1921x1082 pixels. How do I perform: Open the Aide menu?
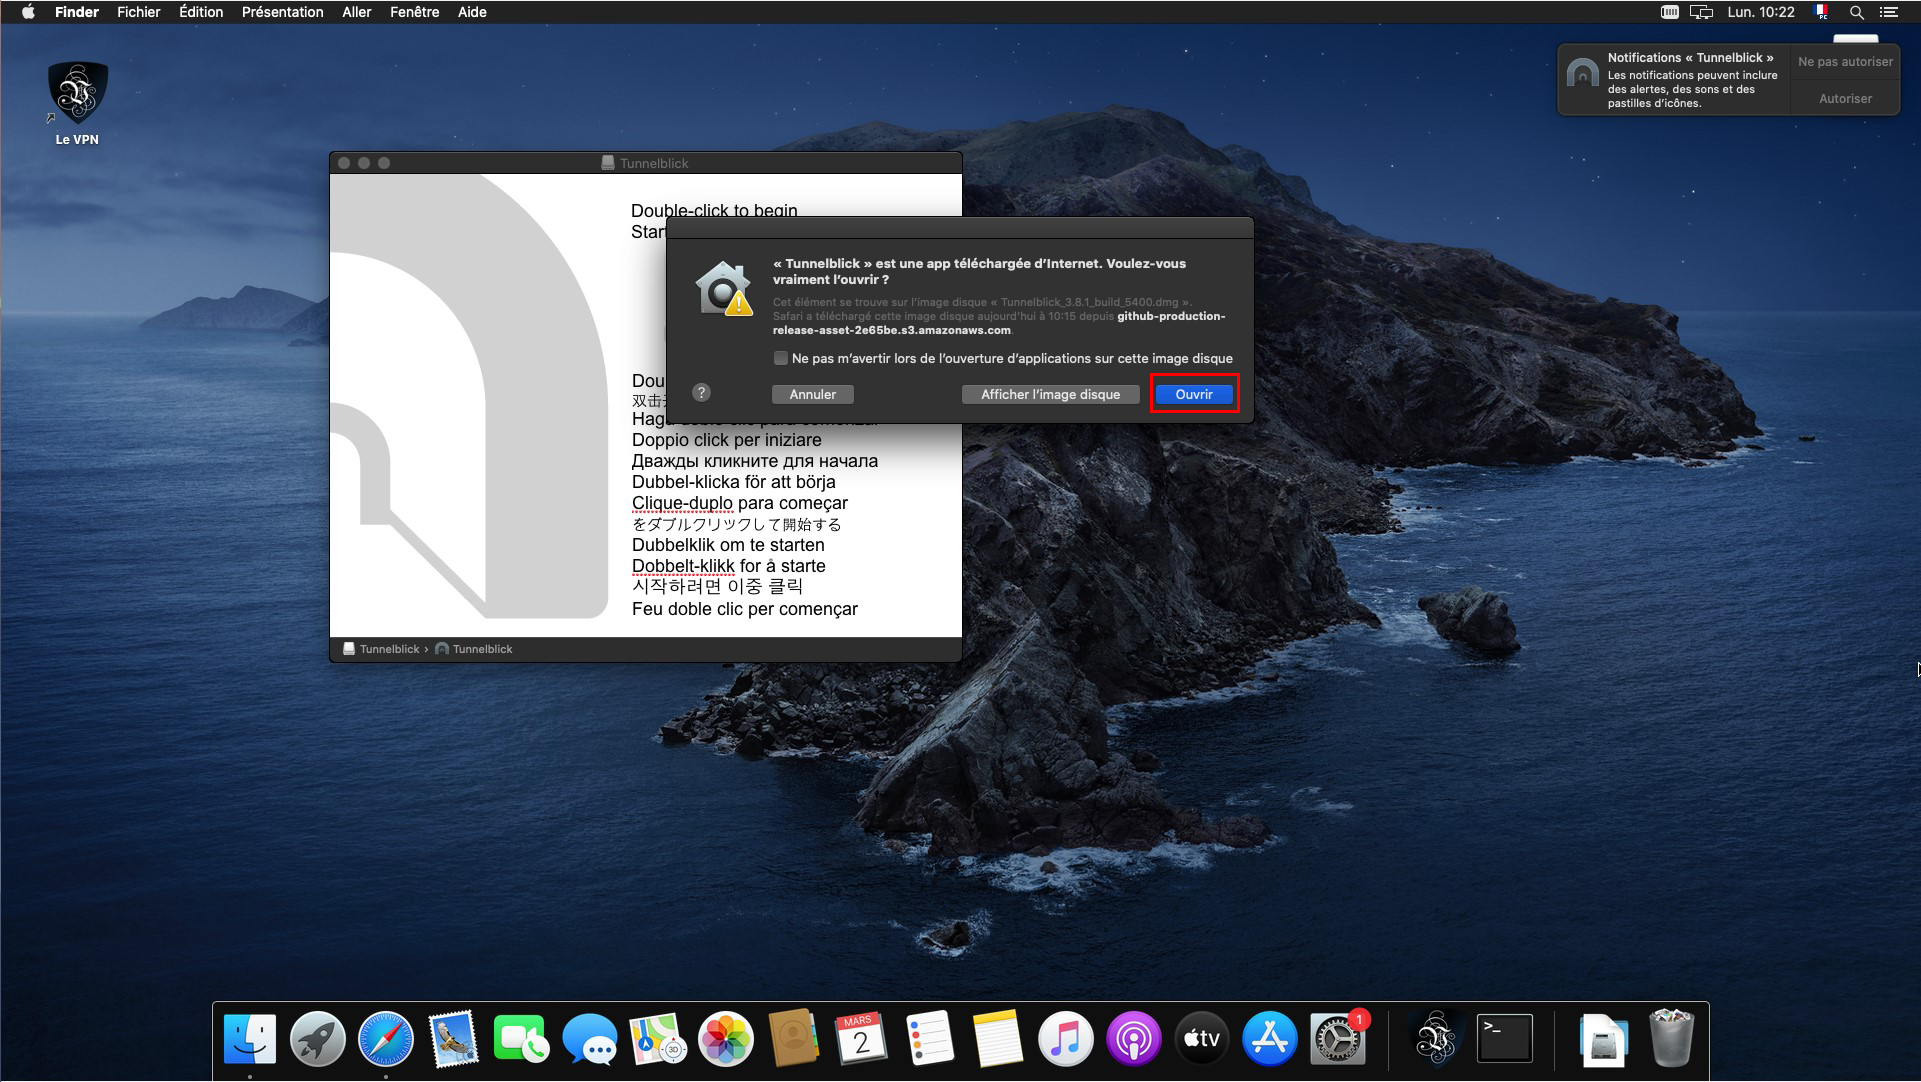(472, 12)
